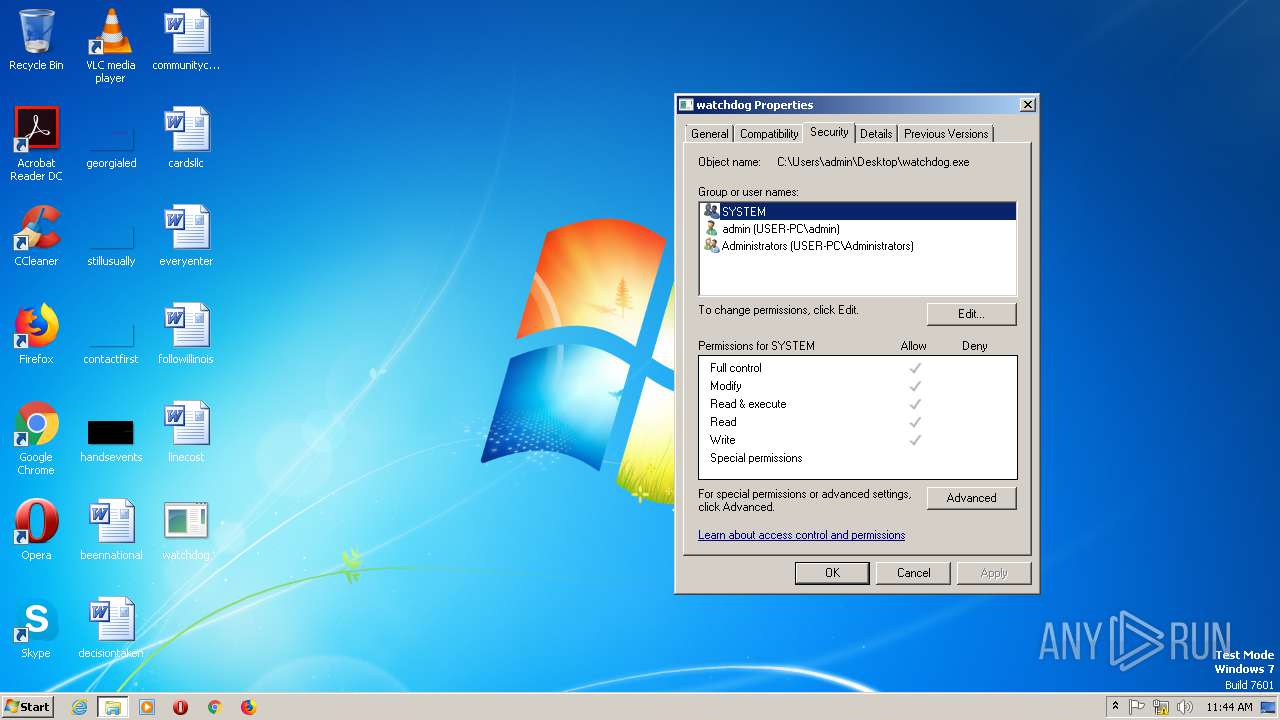This screenshot has height=720, width=1280.
Task: Open the decisiontaken Word document
Action: click(x=111, y=628)
